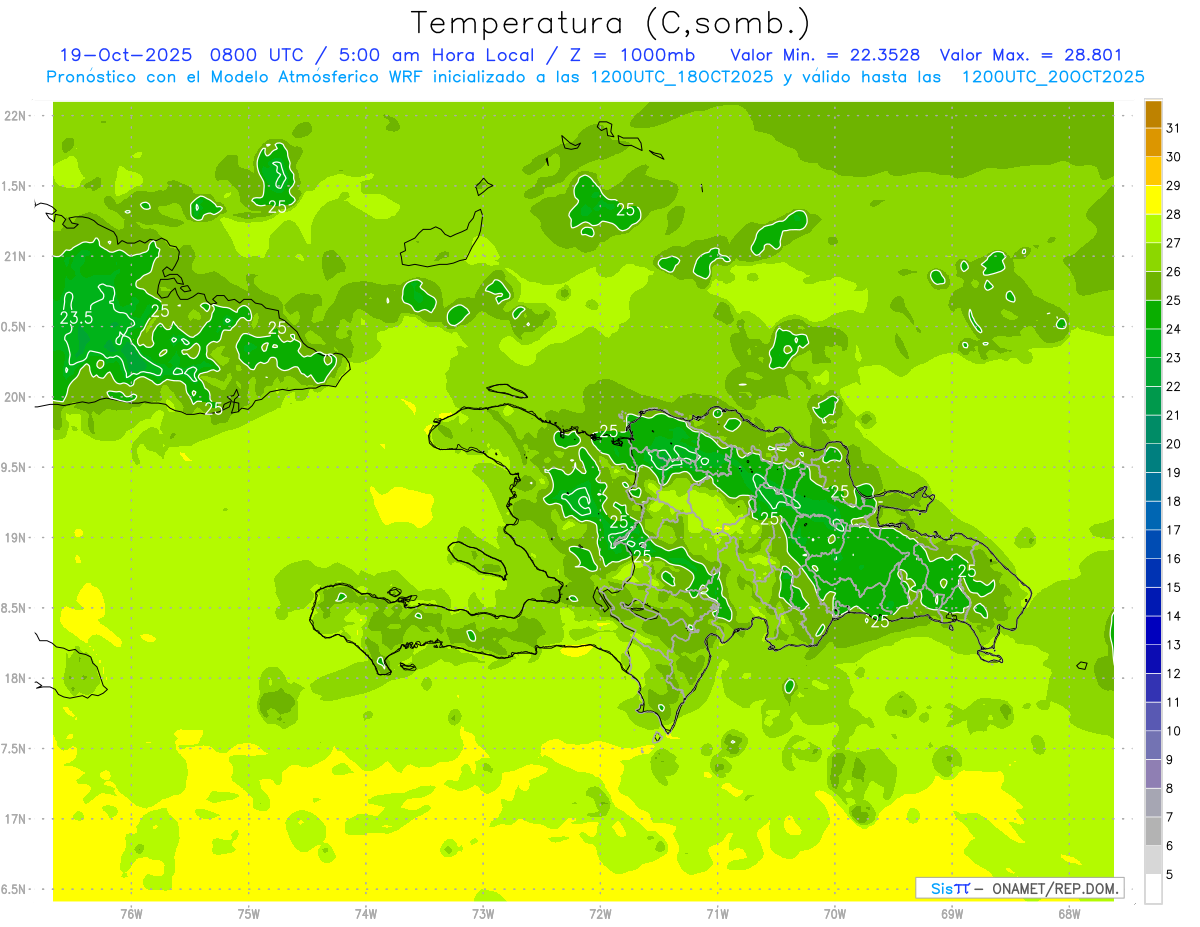This screenshot has width=1200, height=927.
Task: Click the 12 label on color scale
Action: 1173,674
